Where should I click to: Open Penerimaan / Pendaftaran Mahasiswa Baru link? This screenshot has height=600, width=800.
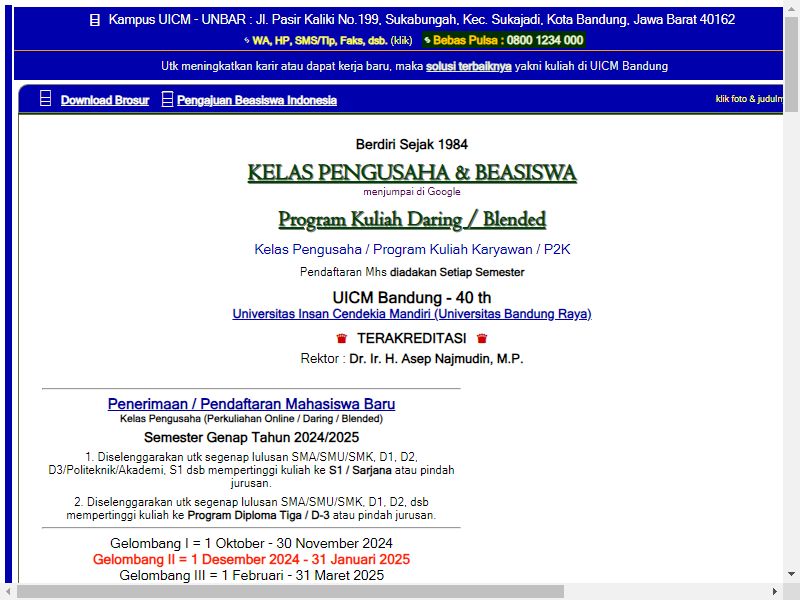[x=252, y=404]
